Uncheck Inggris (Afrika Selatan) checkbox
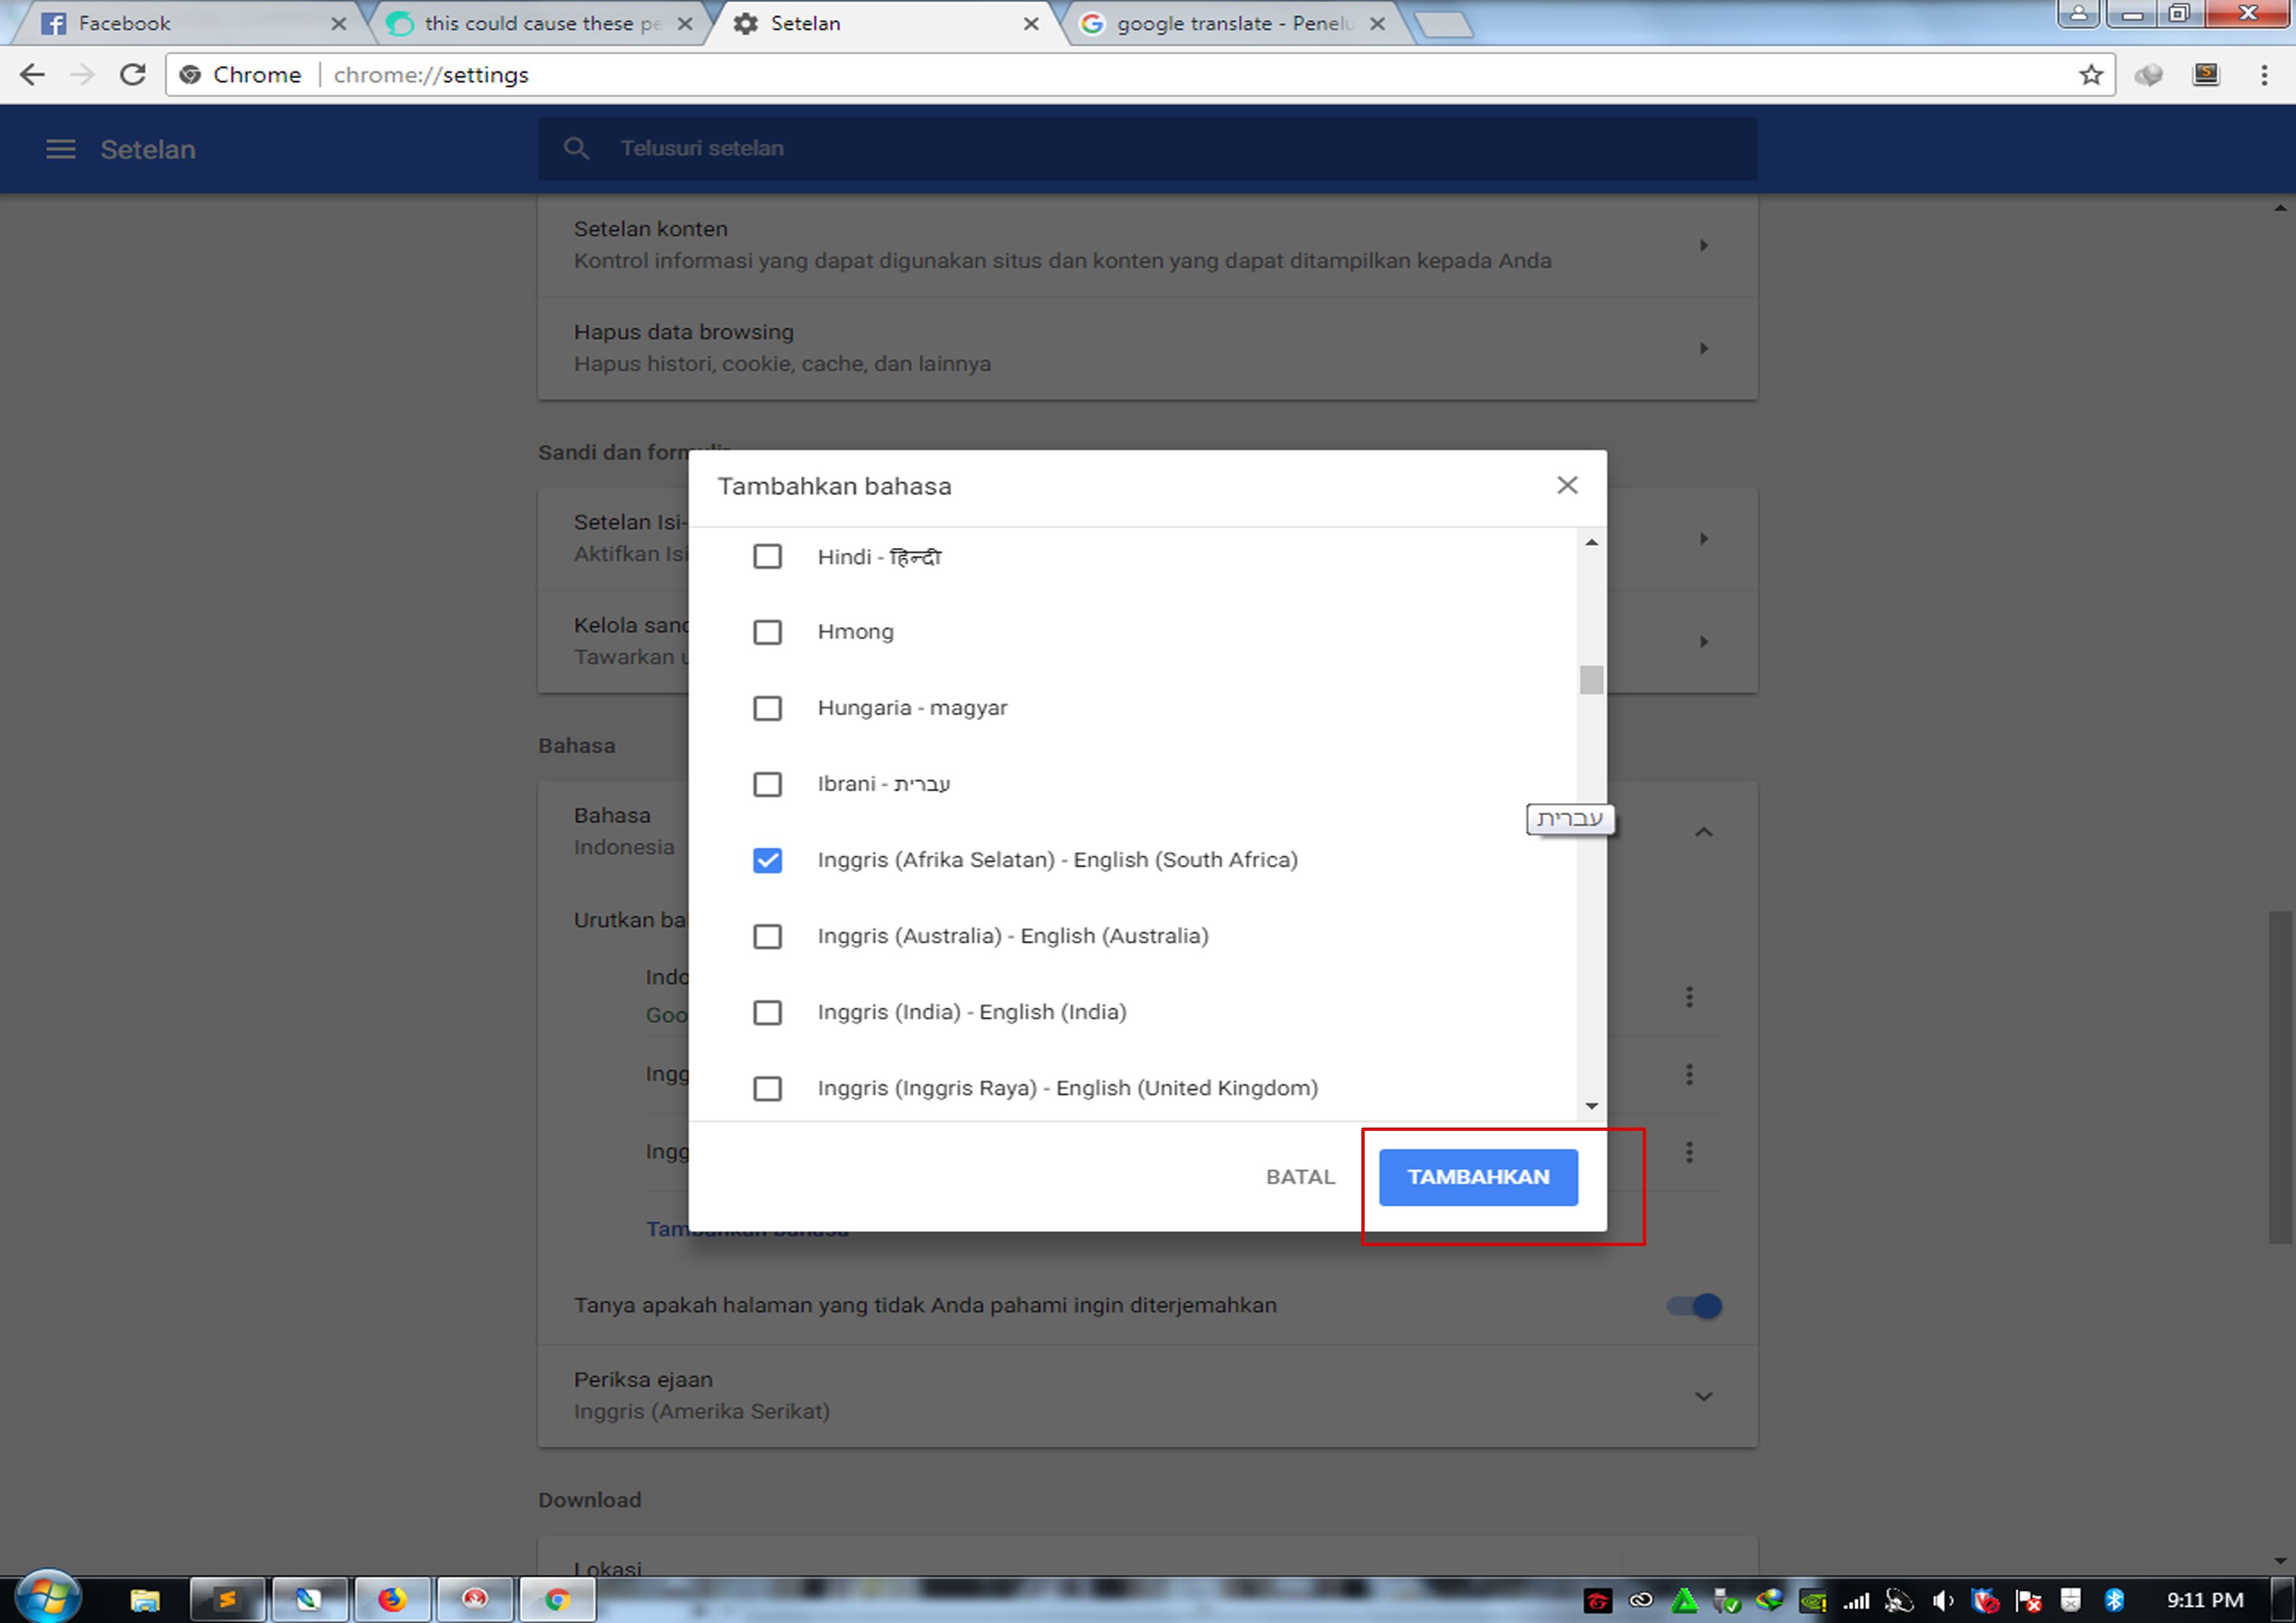 tap(767, 861)
